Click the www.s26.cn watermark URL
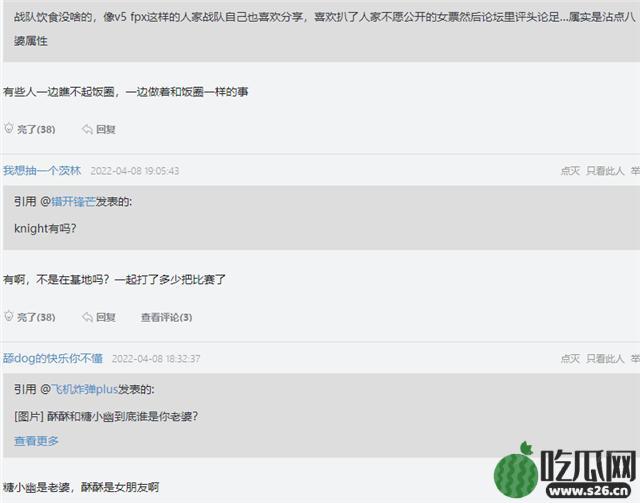Viewport: 640px width, 503px height. (x=591, y=490)
